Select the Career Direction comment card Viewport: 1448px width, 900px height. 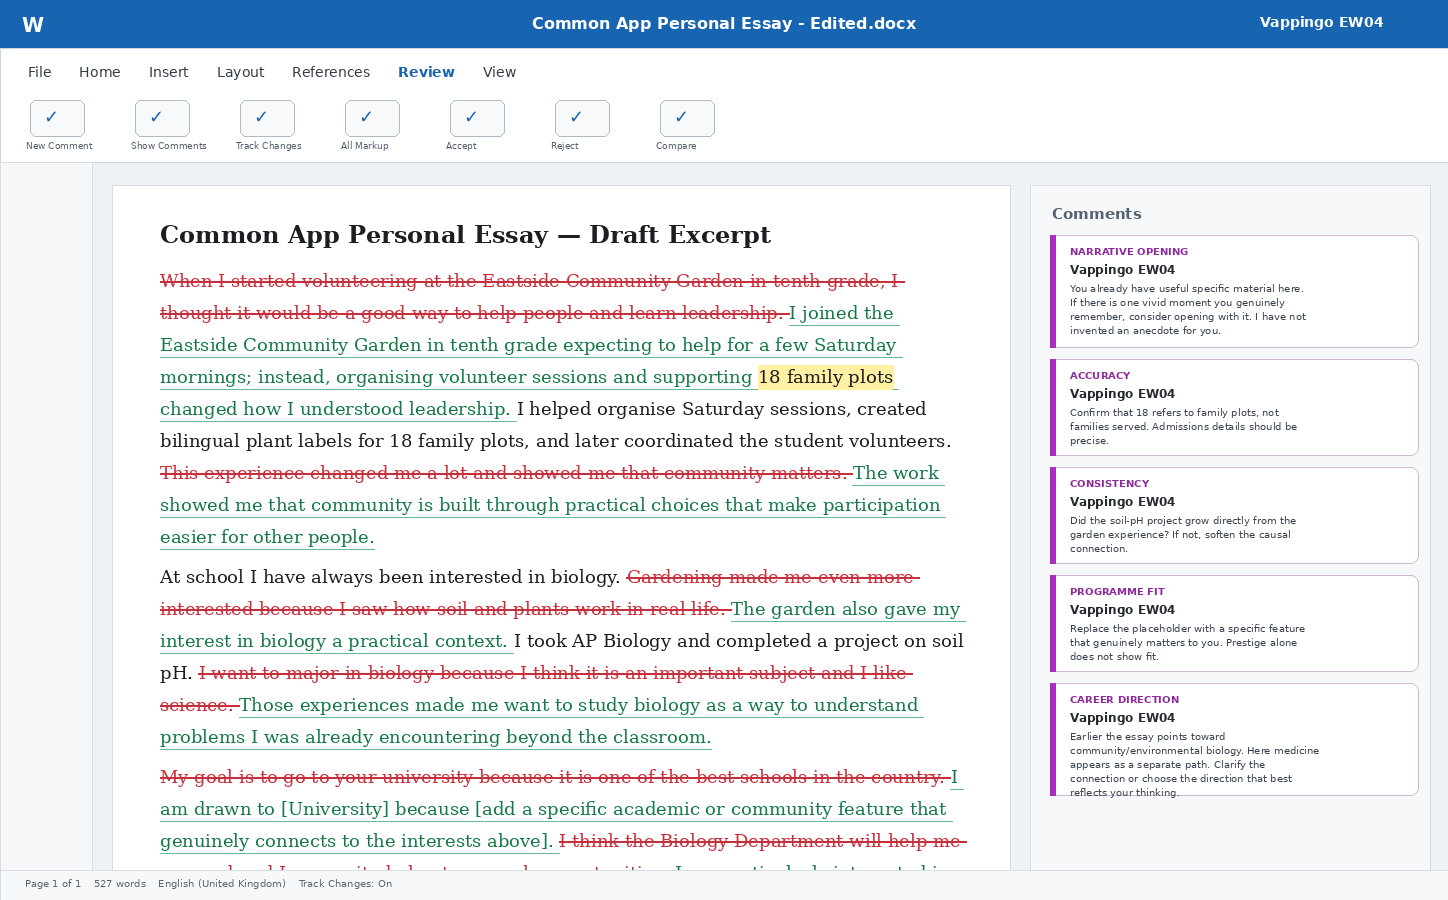[x=1234, y=739]
